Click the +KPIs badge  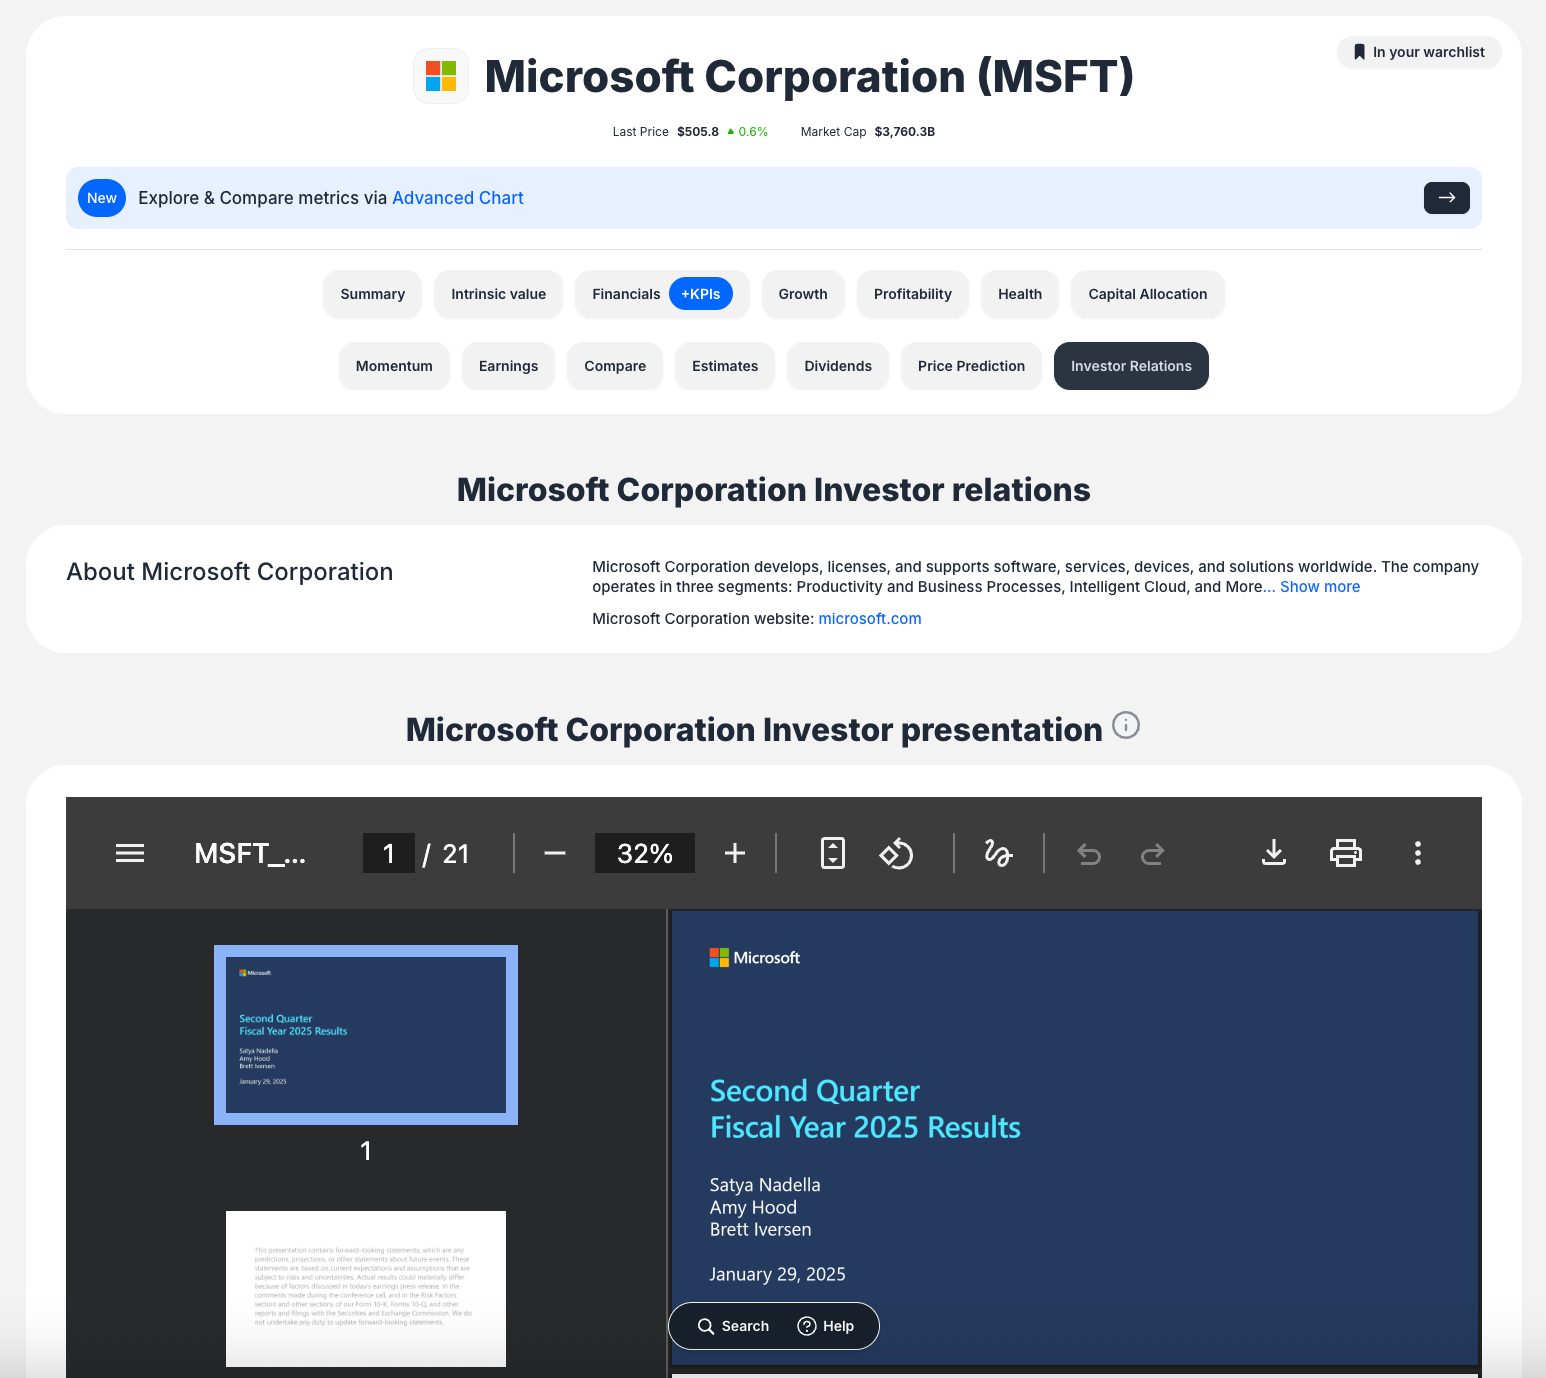701,294
